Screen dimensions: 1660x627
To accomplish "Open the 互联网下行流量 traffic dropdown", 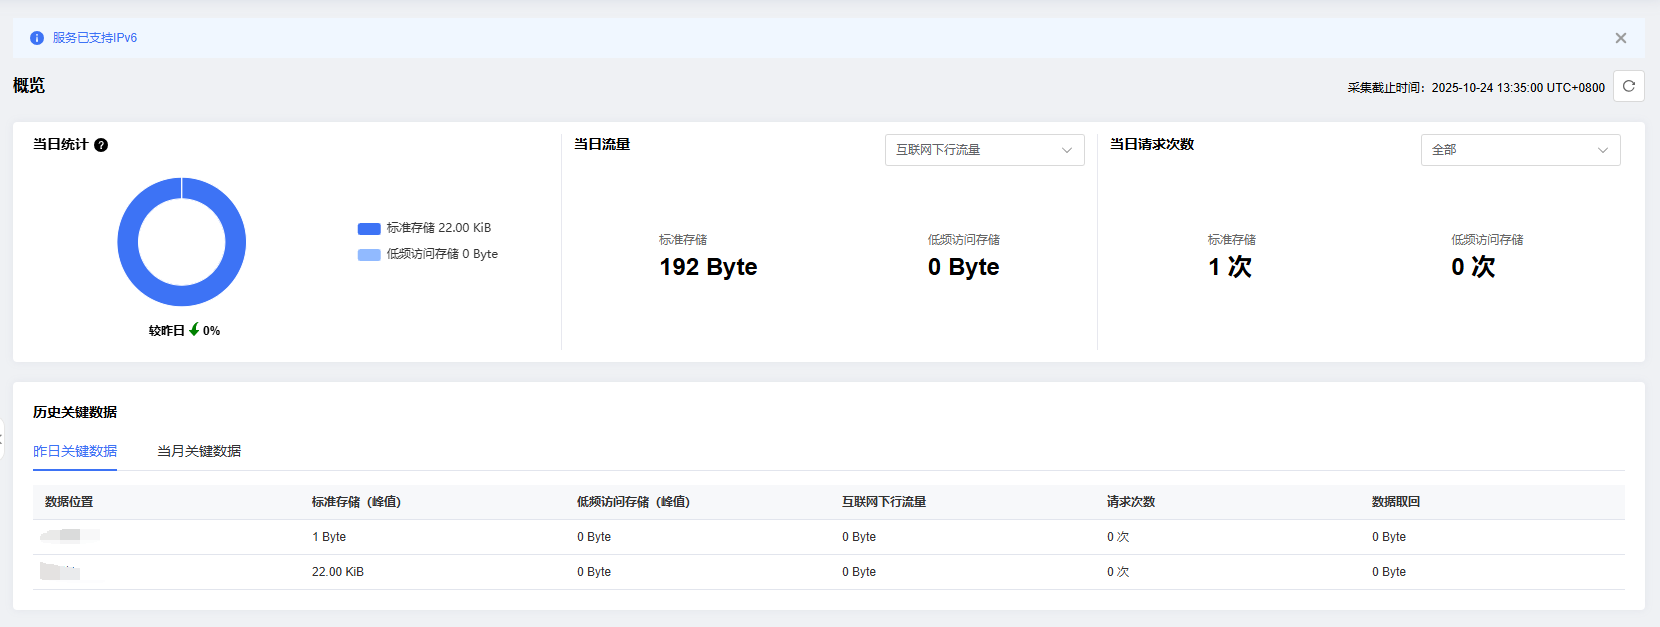I will click(x=984, y=150).
